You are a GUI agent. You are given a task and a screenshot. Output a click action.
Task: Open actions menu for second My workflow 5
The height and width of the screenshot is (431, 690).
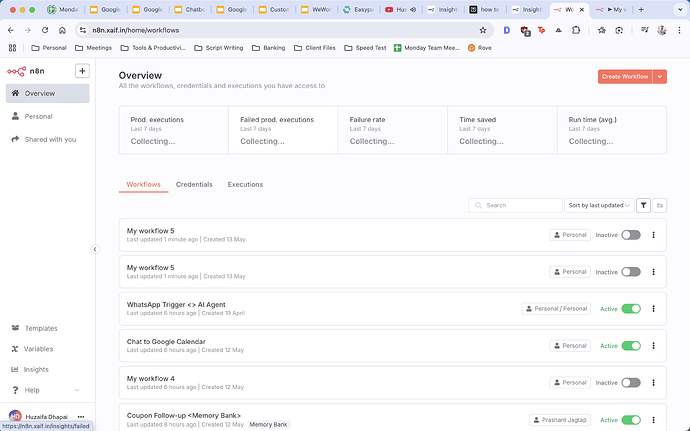pyautogui.click(x=653, y=272)
